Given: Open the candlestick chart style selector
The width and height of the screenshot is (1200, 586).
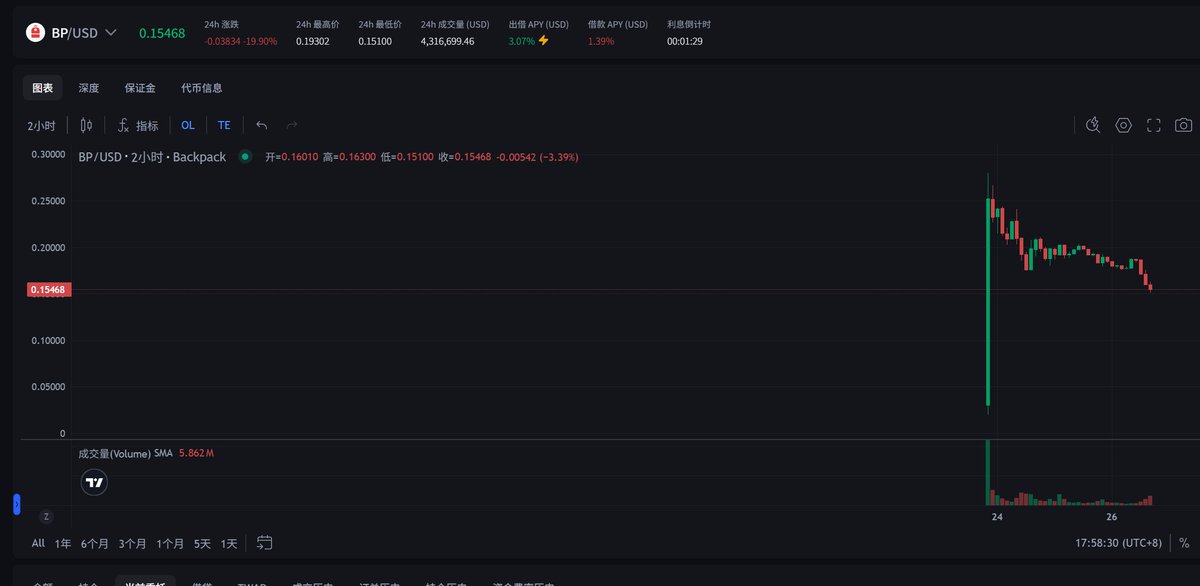Looking at the screenshot, I should (x=86, y=125).
